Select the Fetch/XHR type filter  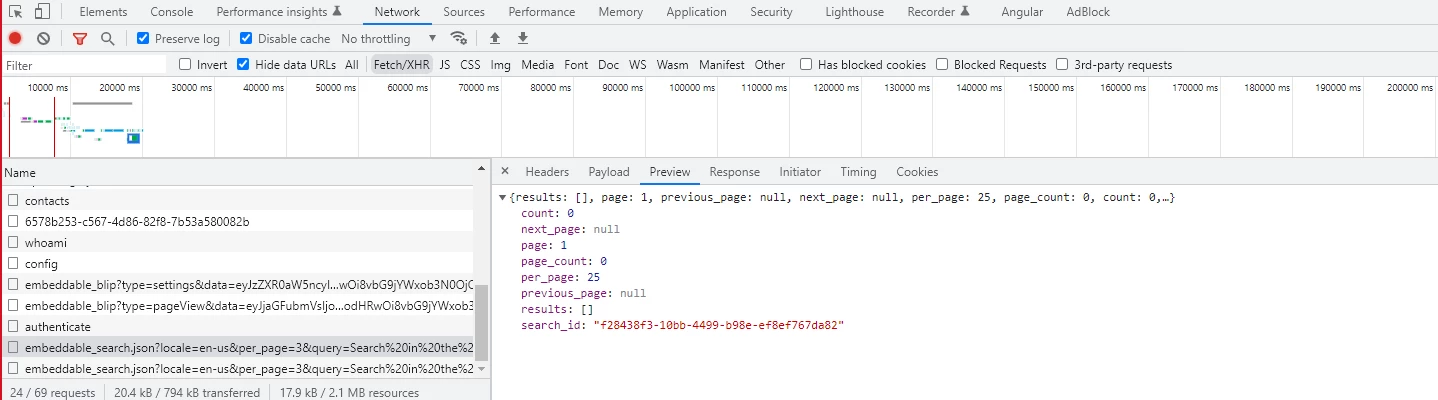401,64
